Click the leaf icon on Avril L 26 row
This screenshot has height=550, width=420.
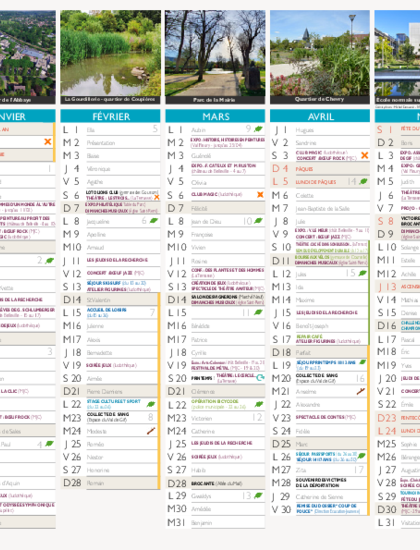(x=362, y=456)
